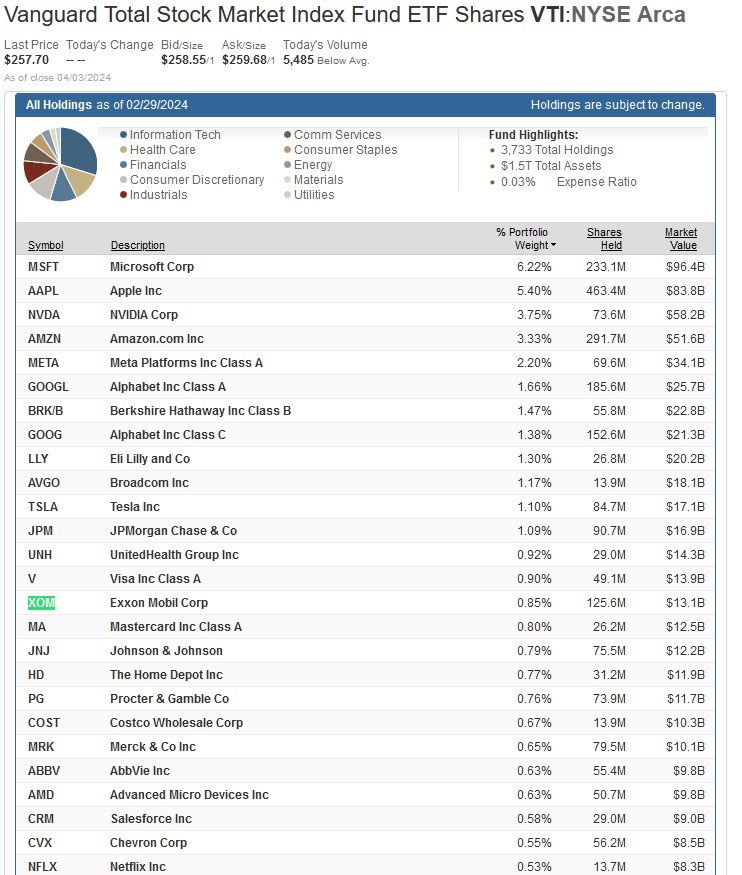Image resolution: width=742 pixels, height=875 pixels.
Task: Click NVIDIA's 73.6M shares held
Action: pyautogui.click(x=609, y=315)
